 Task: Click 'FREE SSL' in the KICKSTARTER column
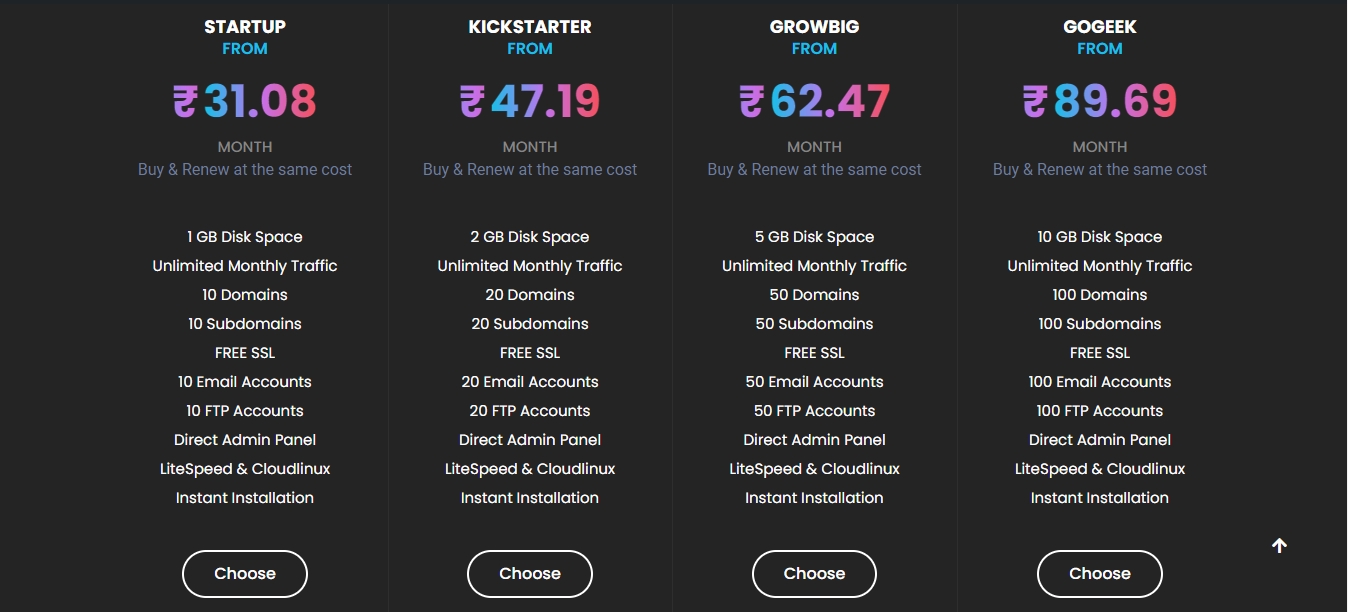pos(530,353)
